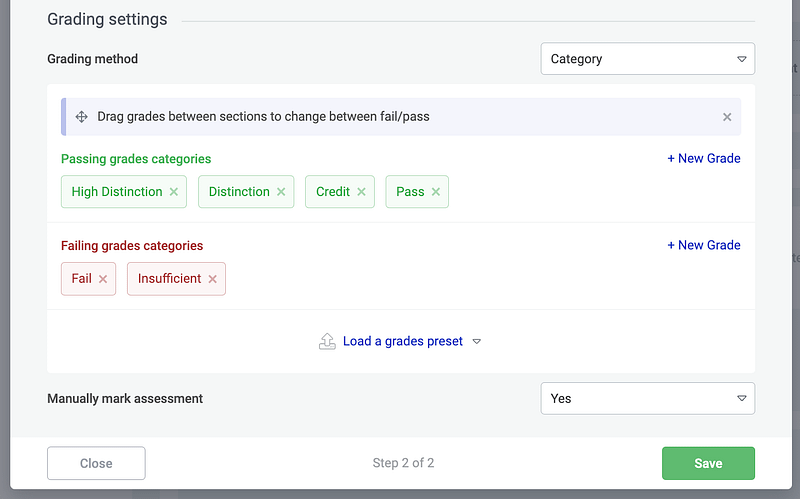
Task: Click the upload icon beside grades preset
Action: click(x=327, y=341)
